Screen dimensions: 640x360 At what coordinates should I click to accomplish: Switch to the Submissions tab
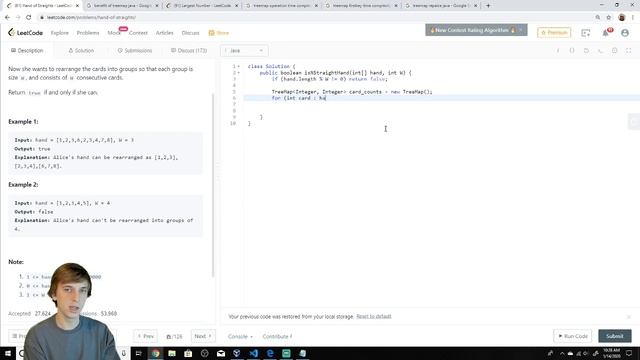click(135, 51)
